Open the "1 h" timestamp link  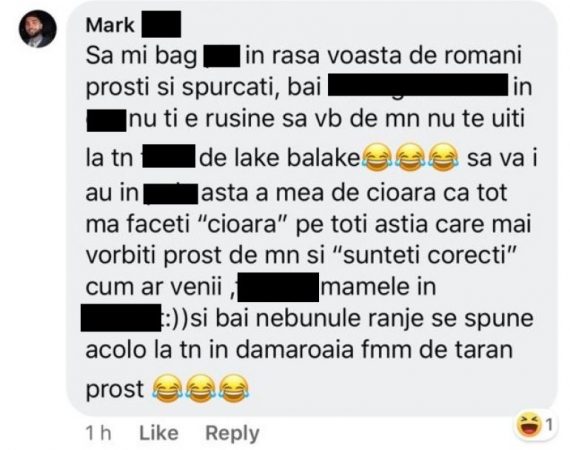[x=98, y=433]
